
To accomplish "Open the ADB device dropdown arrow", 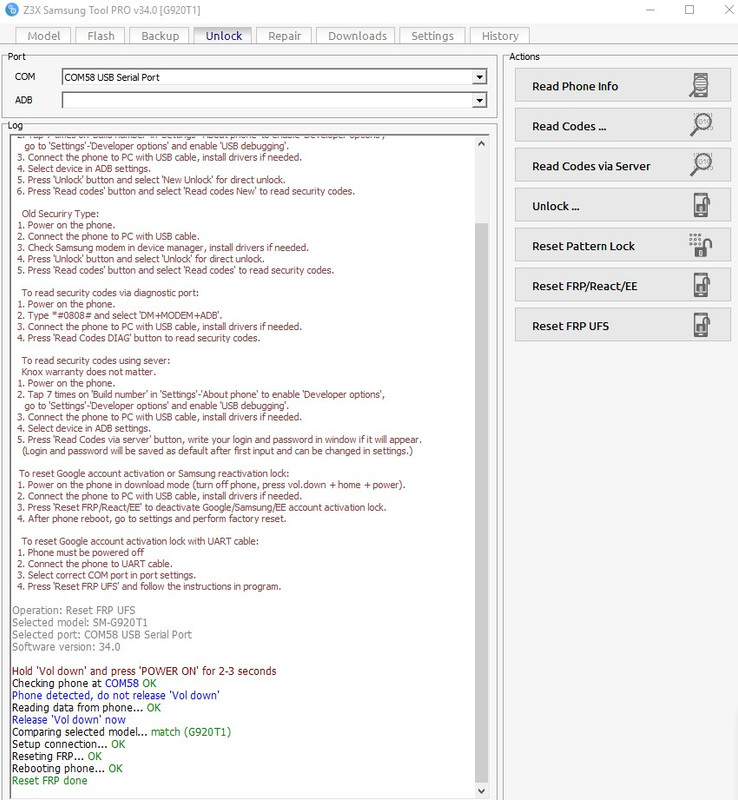I will 479,100.
